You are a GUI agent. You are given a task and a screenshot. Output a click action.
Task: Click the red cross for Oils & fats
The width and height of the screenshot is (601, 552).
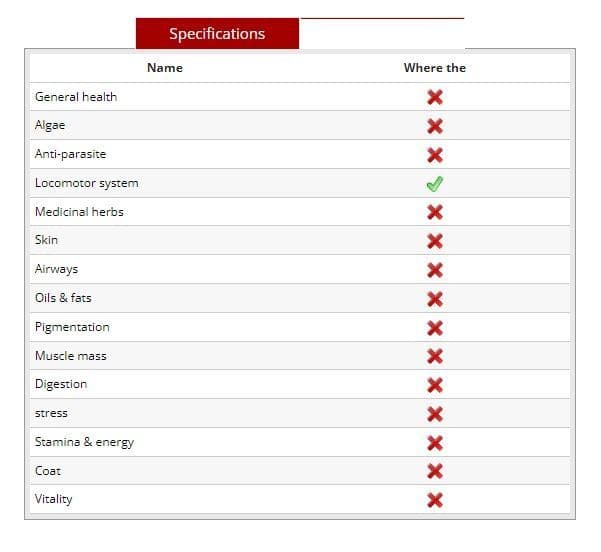(x=435, y=299)
